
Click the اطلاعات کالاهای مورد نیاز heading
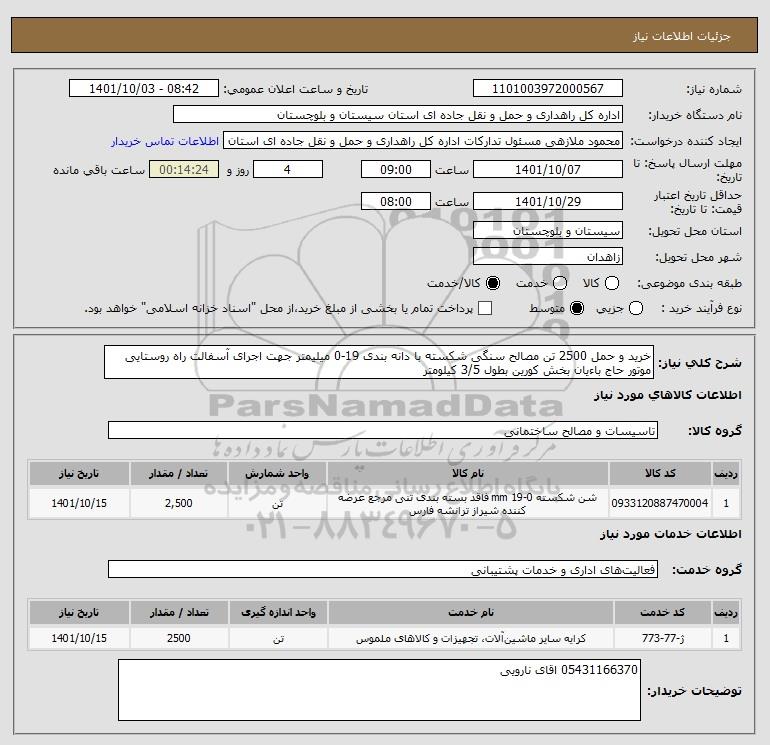coord(668,395)
